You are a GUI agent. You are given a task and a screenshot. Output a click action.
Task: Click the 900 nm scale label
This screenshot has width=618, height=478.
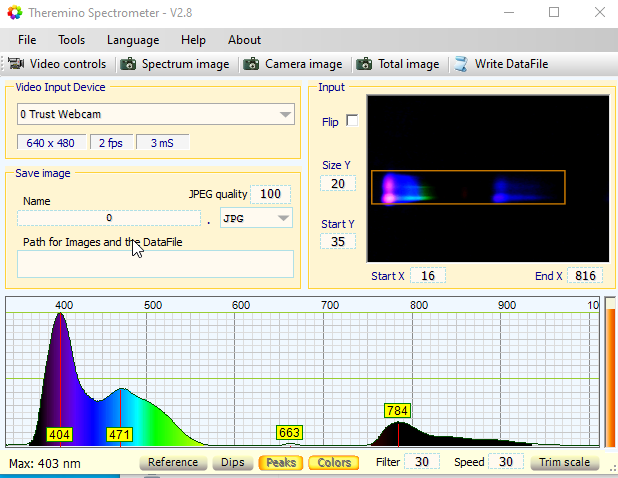coord(507,305)
